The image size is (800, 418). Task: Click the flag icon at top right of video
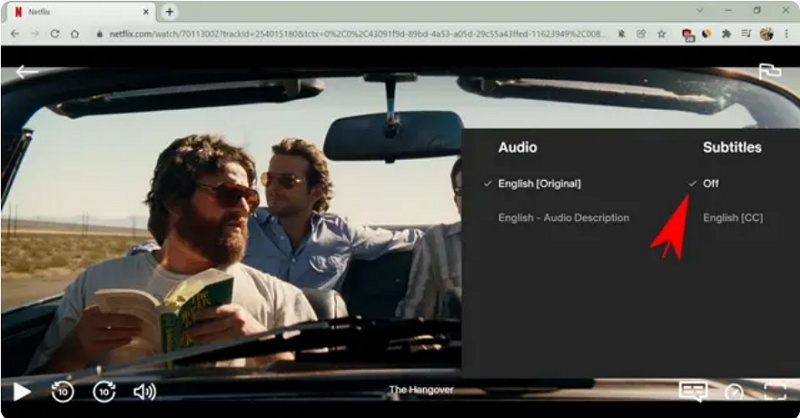pyautogui.click(x=769, y=72)
